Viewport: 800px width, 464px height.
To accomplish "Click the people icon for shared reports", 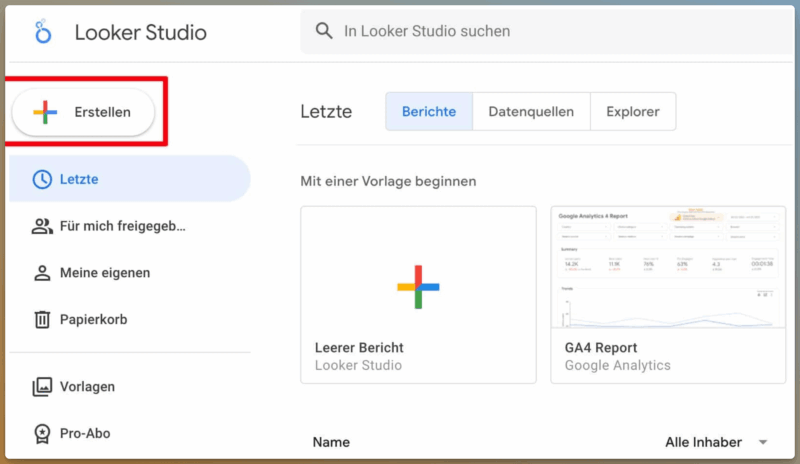I will pyautogui.click(x=42, y=226).
